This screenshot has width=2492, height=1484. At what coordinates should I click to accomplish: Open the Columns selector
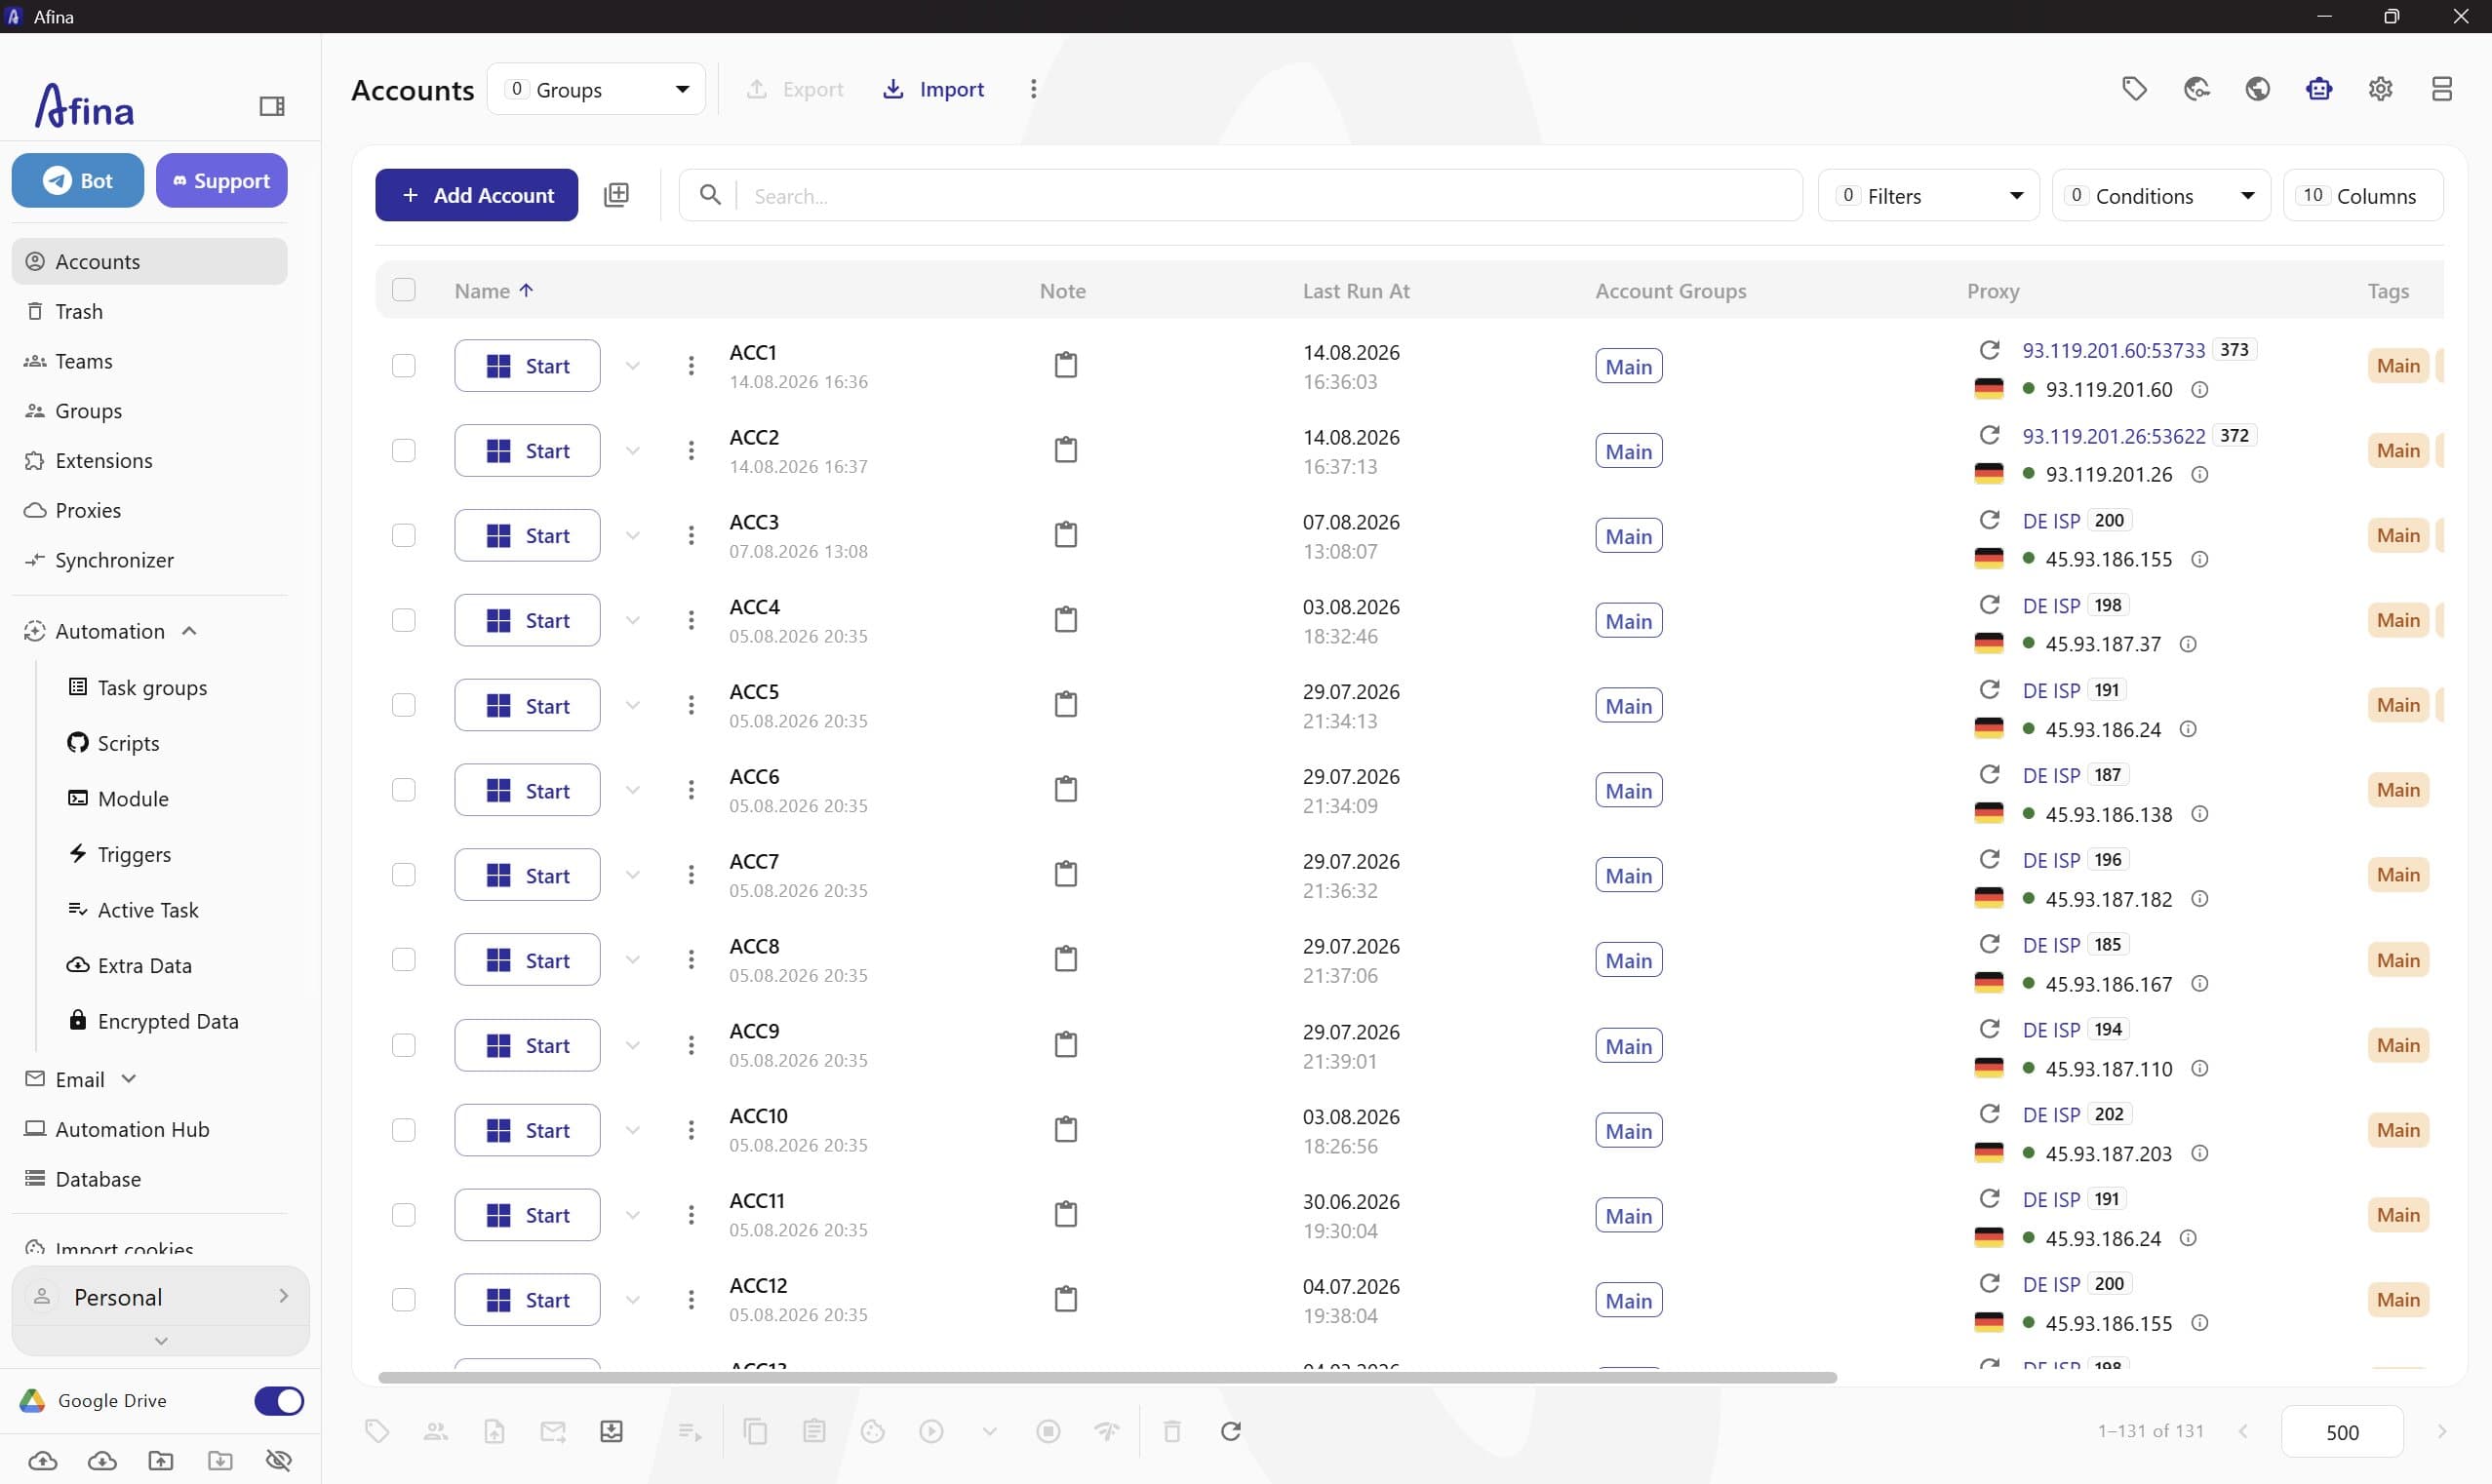(2363, 195)
